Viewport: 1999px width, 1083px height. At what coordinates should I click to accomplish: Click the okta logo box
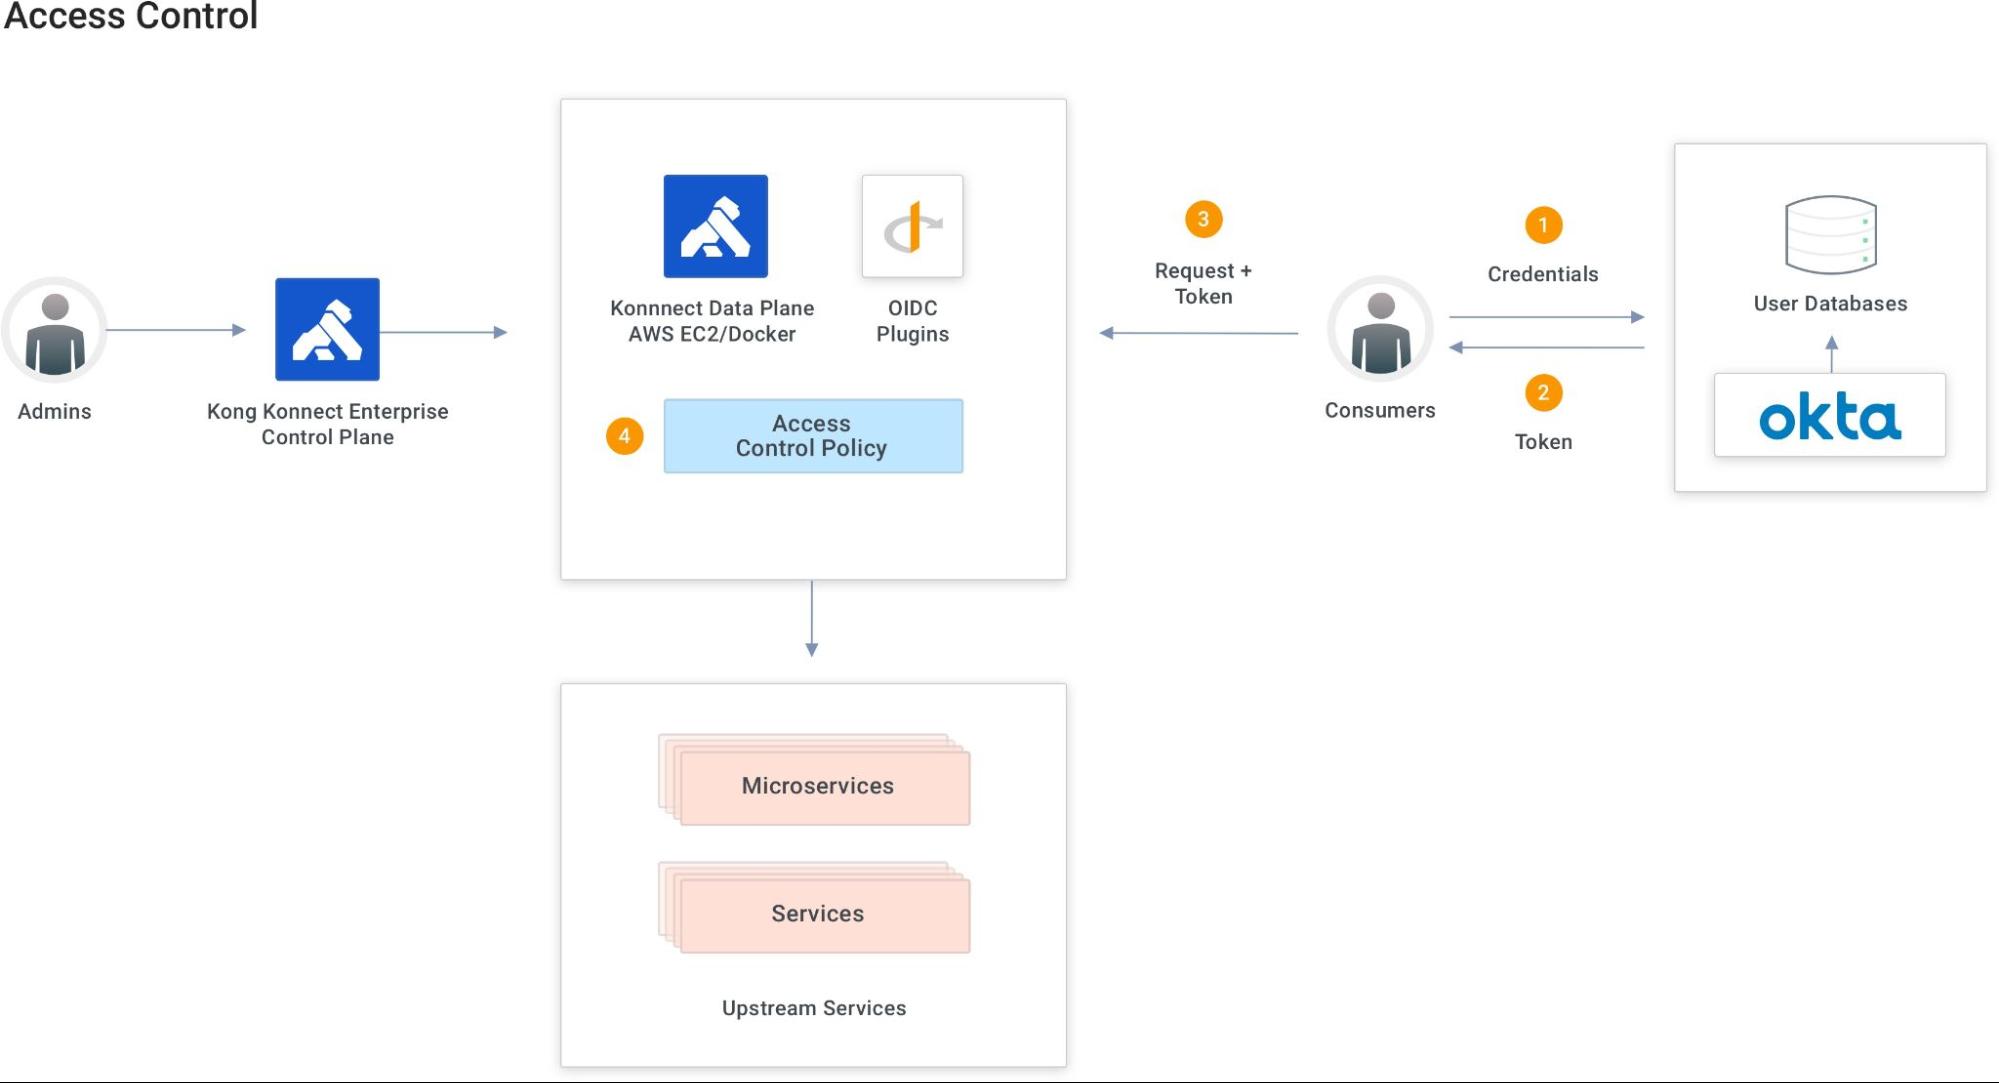click(x=1829, y=415)
